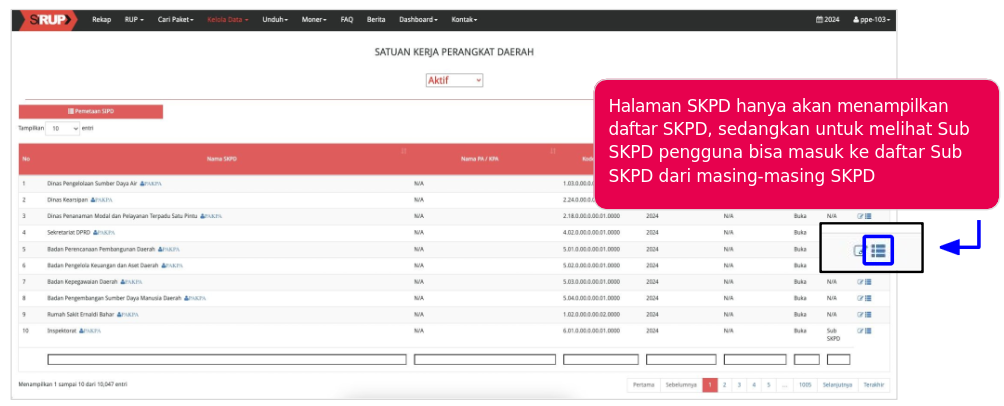Go to Selanjutnya page in pagination
Image resolution: width=1004 pixels, height=406 pixels.
point(837,384)
